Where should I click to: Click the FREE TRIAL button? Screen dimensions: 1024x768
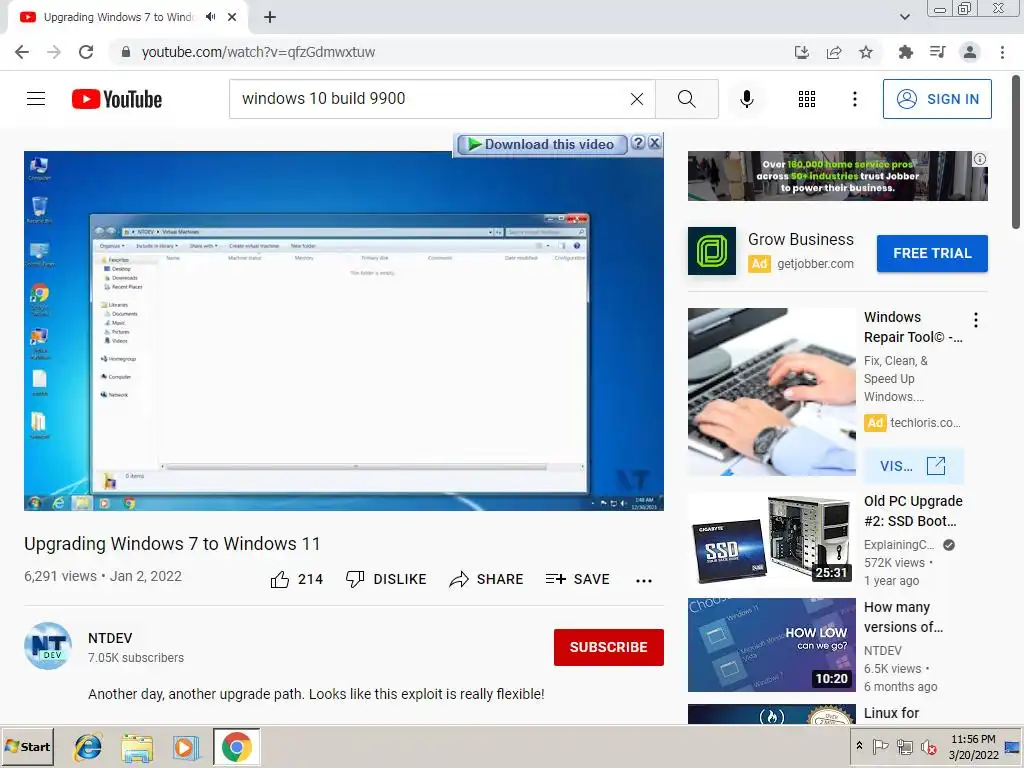click(932, 253)
